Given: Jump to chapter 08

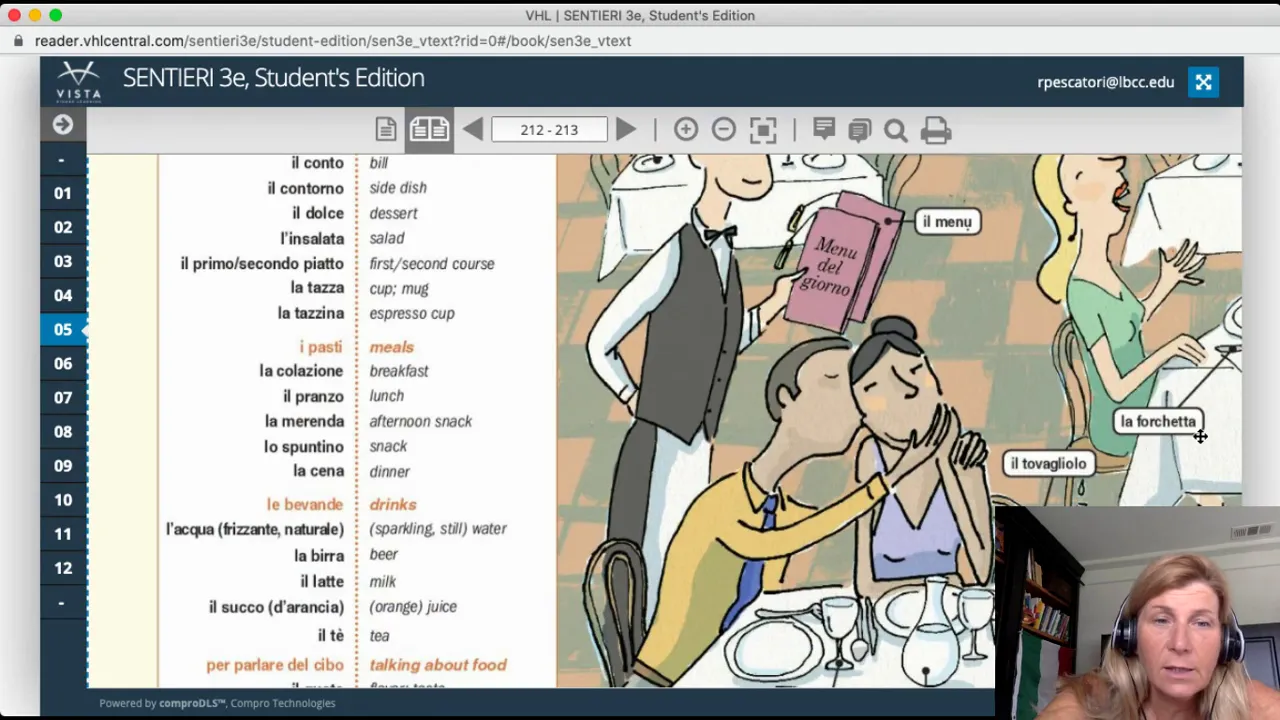Looking at the screenshot, I should tap(63, 432).
